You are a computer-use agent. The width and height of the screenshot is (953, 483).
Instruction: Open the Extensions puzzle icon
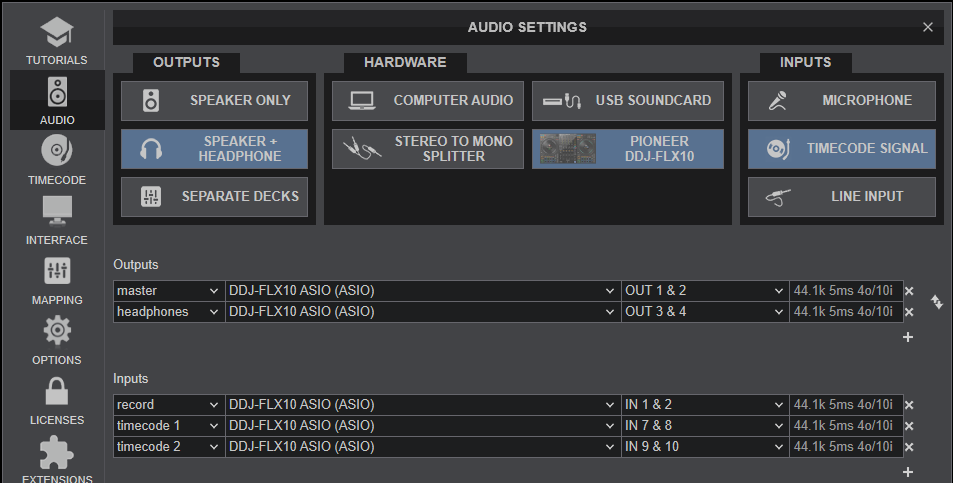(x=57, y=460)
